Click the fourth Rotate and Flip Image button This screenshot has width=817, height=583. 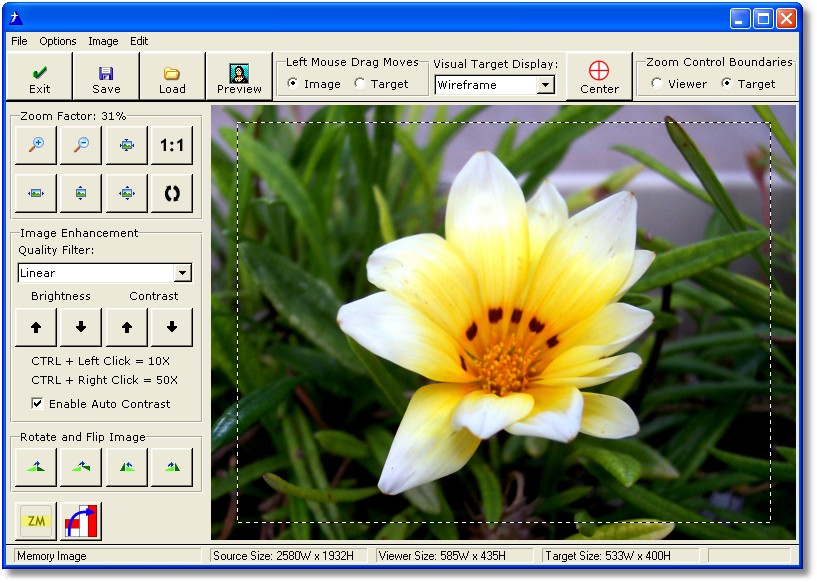coord(172,467)
